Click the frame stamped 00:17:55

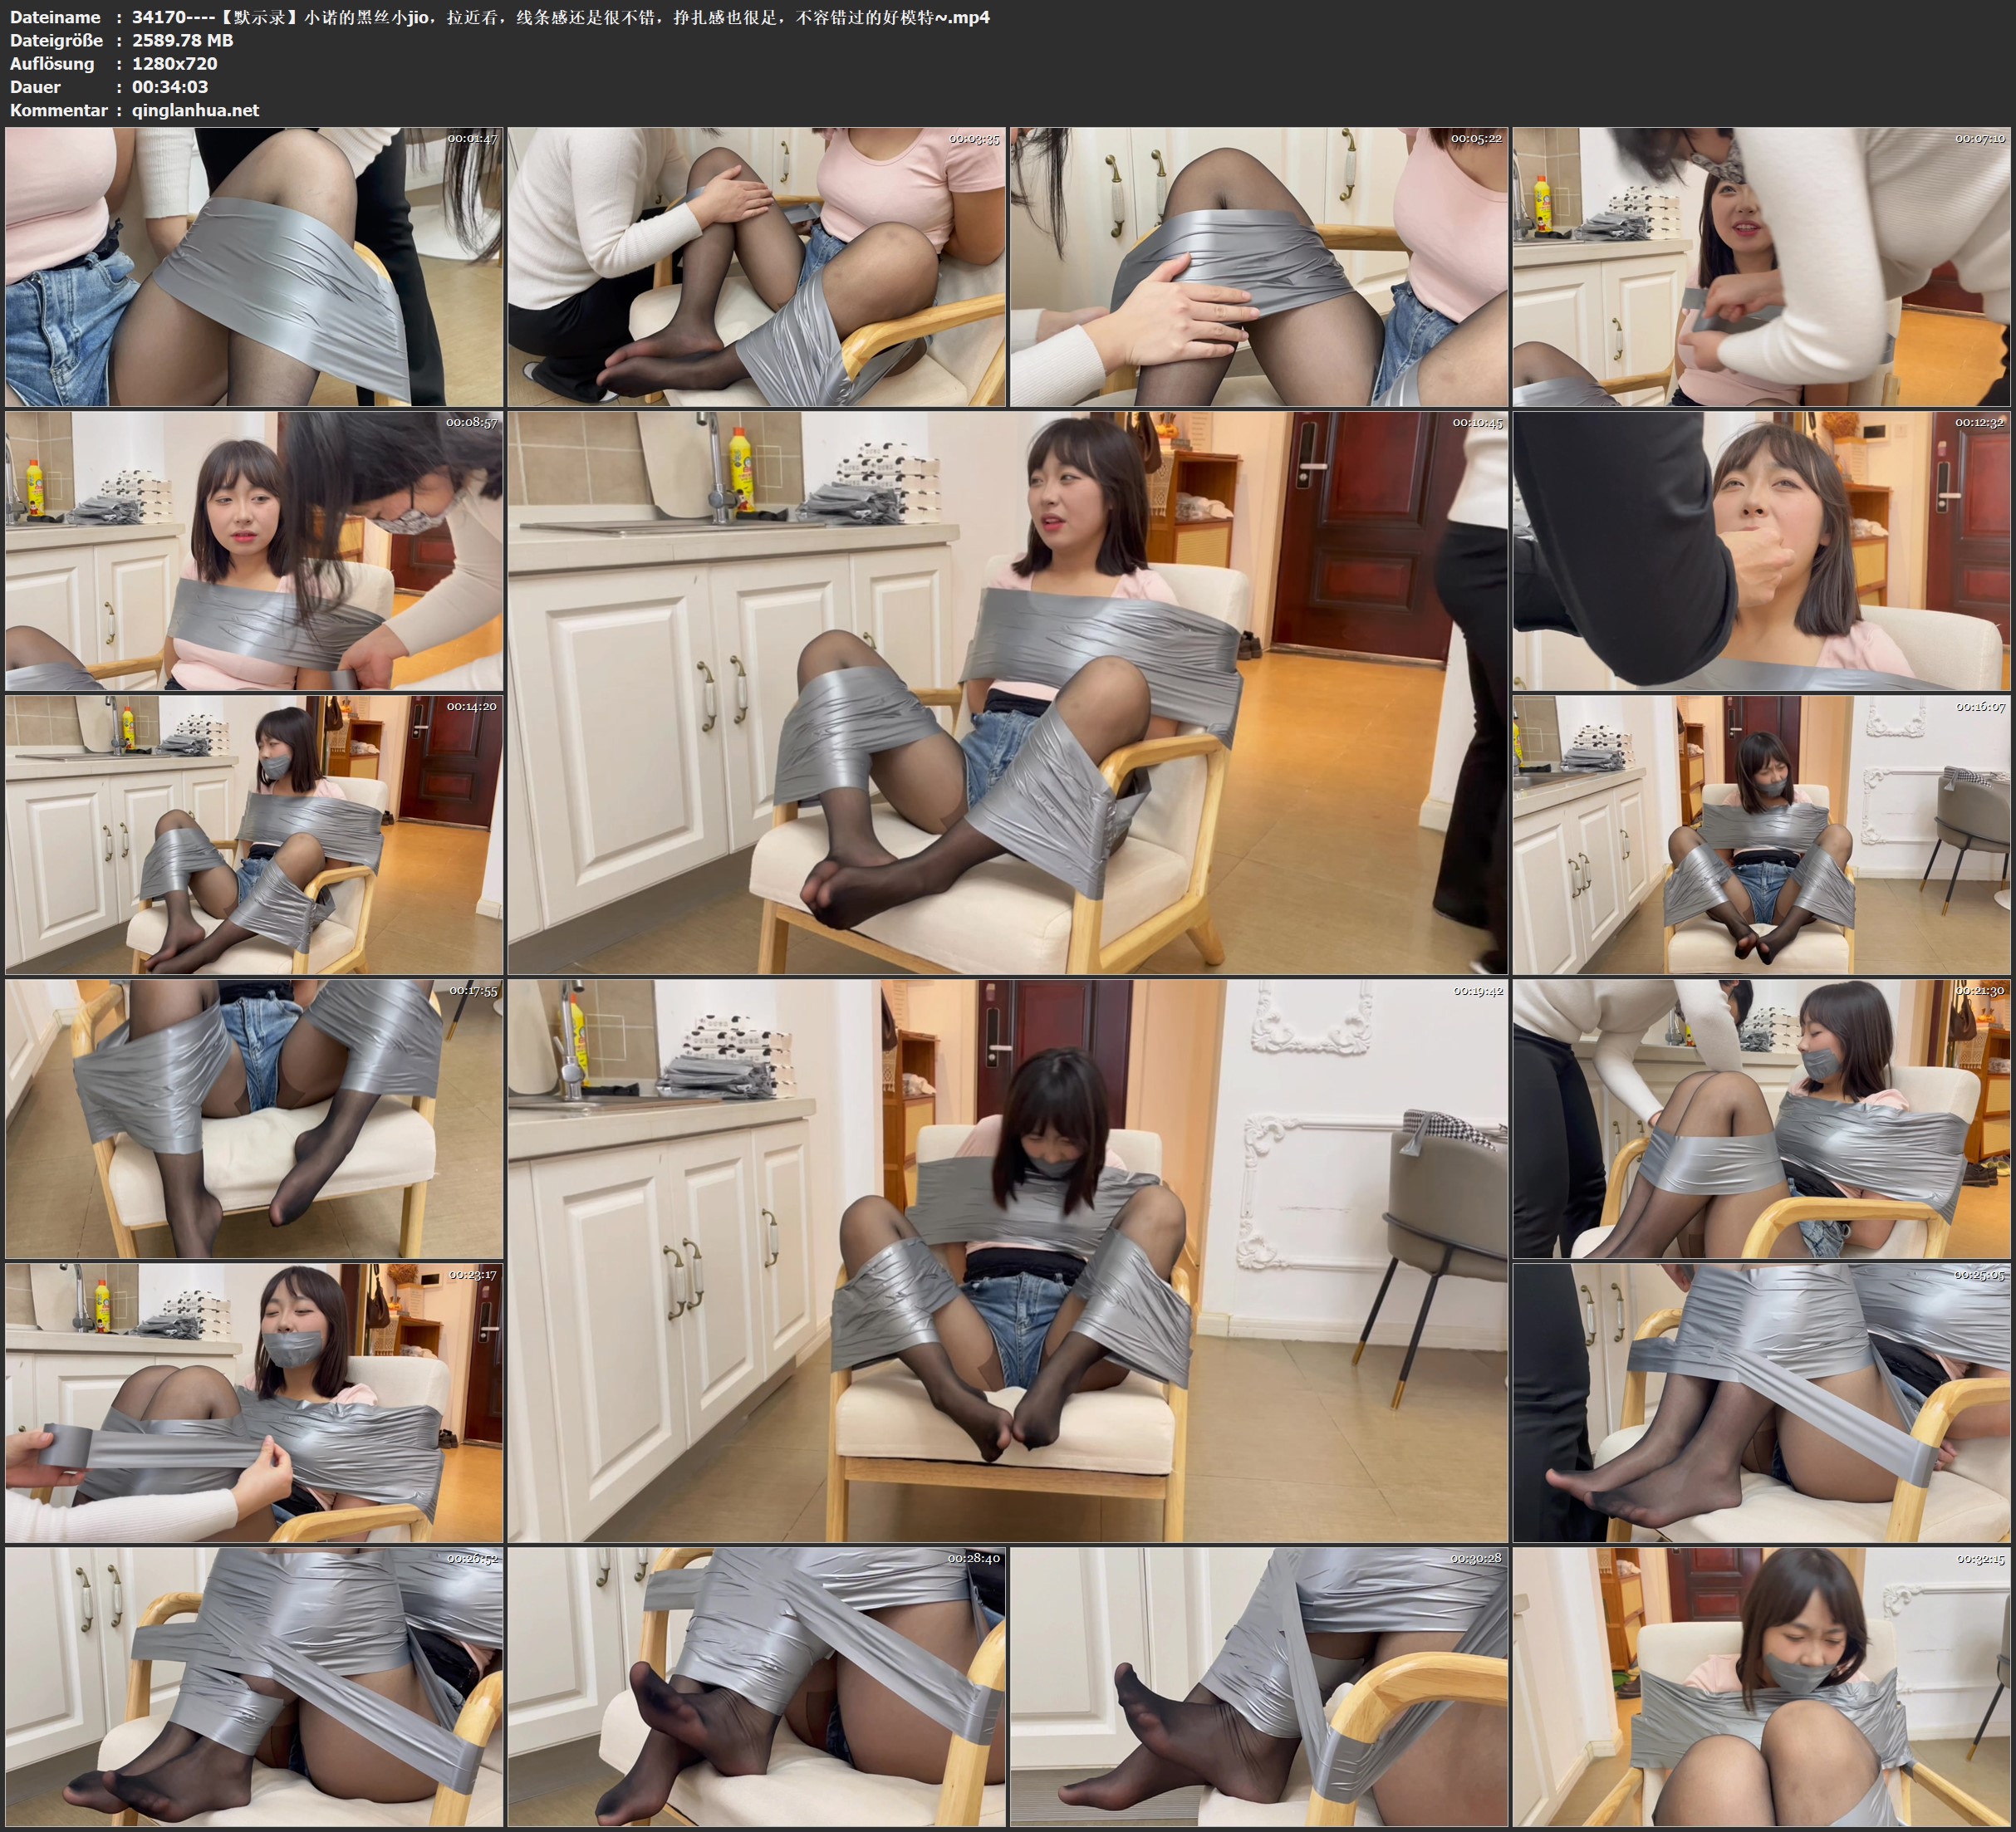point(254,1119)
